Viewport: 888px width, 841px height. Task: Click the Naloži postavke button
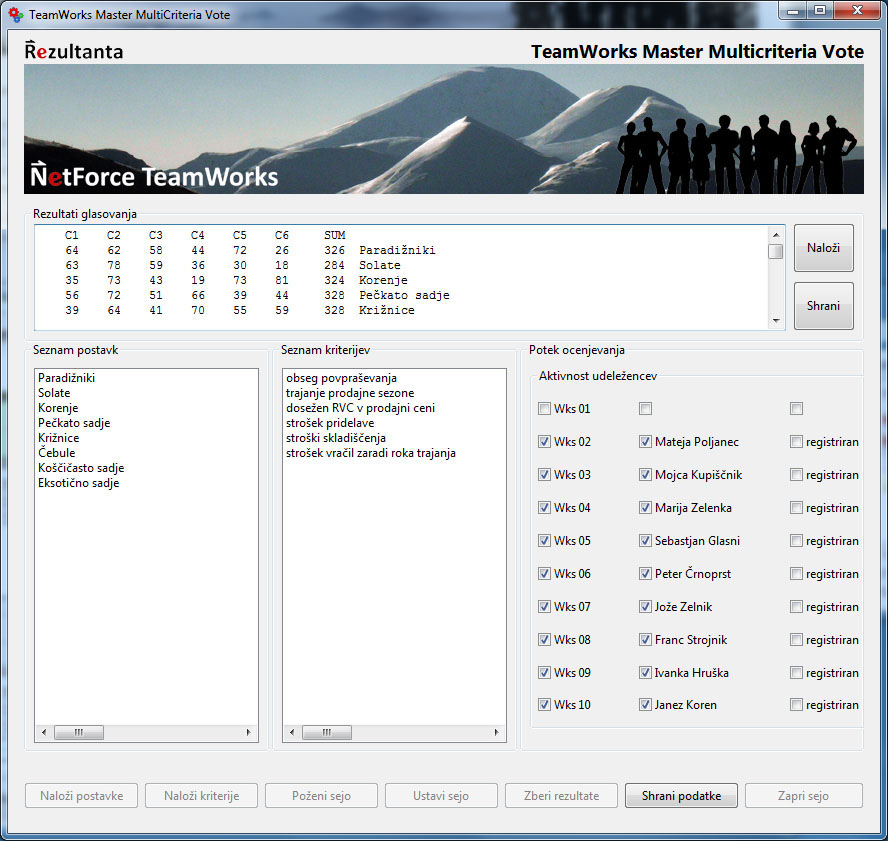pyautogui.click(x=82, y=796)
